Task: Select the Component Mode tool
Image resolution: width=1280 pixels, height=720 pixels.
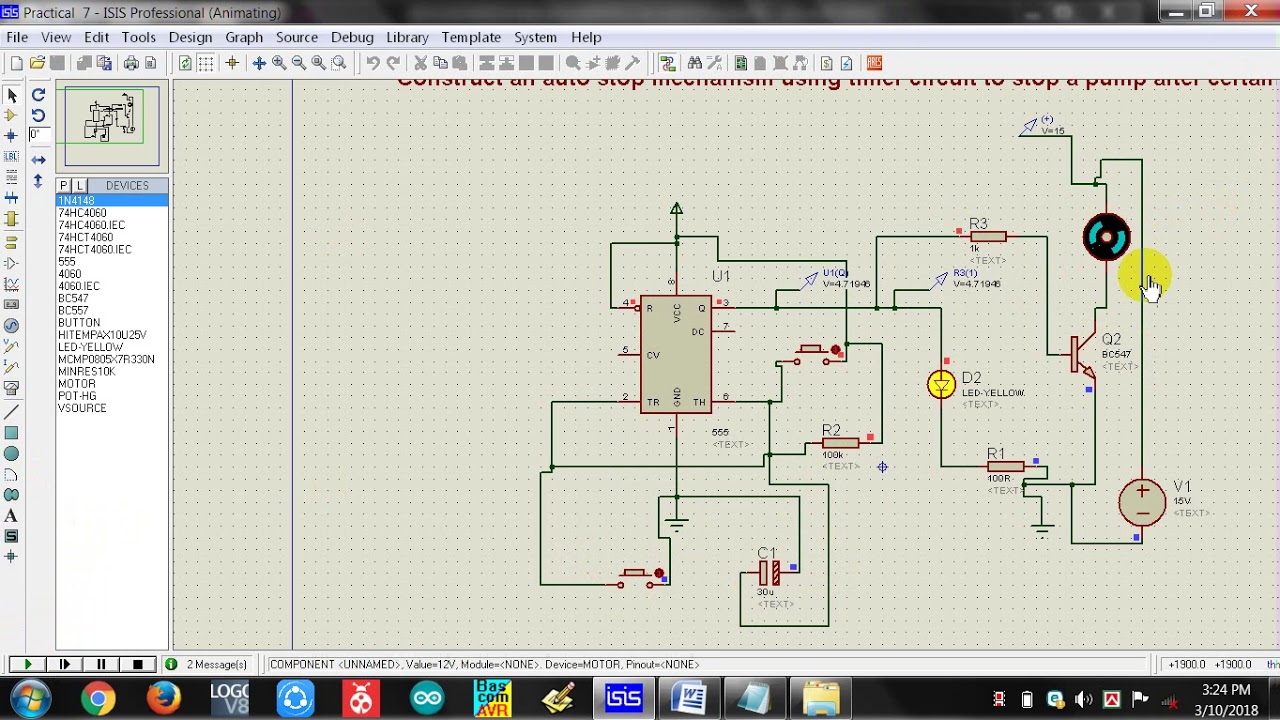Action: tap(12, 115)
